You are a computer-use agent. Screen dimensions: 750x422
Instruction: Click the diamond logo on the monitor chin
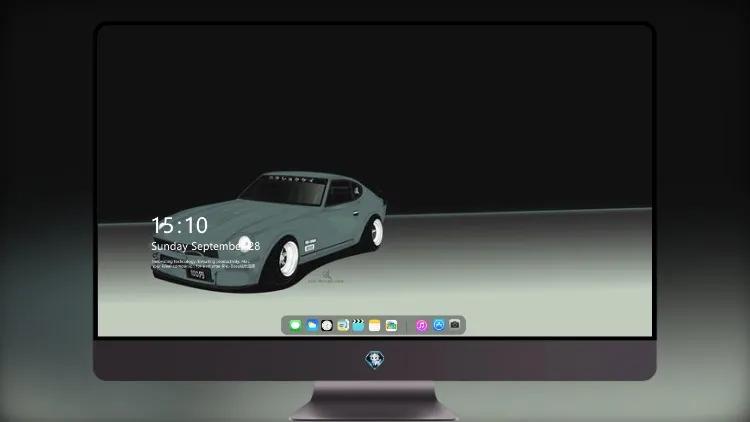pos(375,360)
